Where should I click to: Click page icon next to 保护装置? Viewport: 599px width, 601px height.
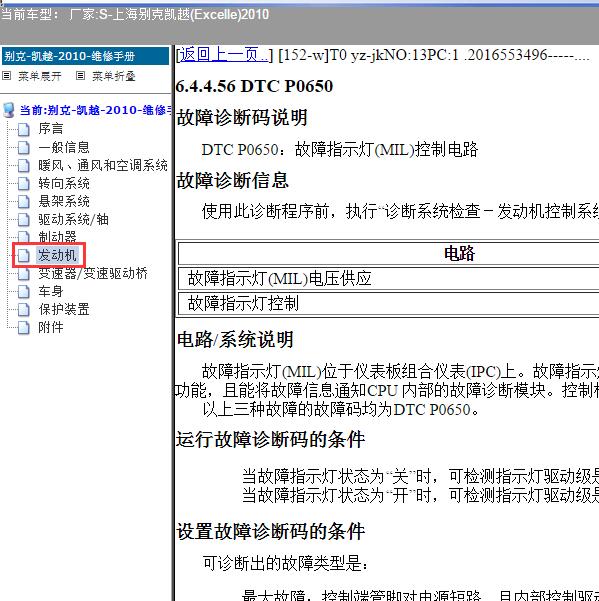[x=24, y=310]
